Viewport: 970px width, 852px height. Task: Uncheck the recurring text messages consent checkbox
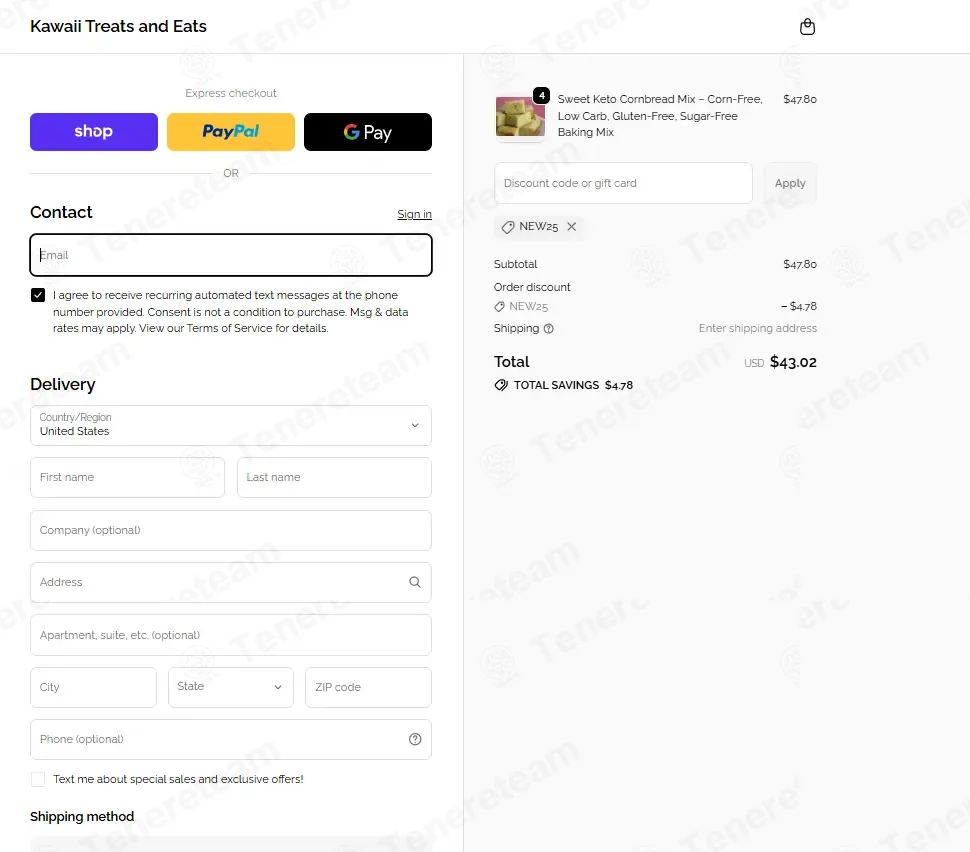coord(38,295)
